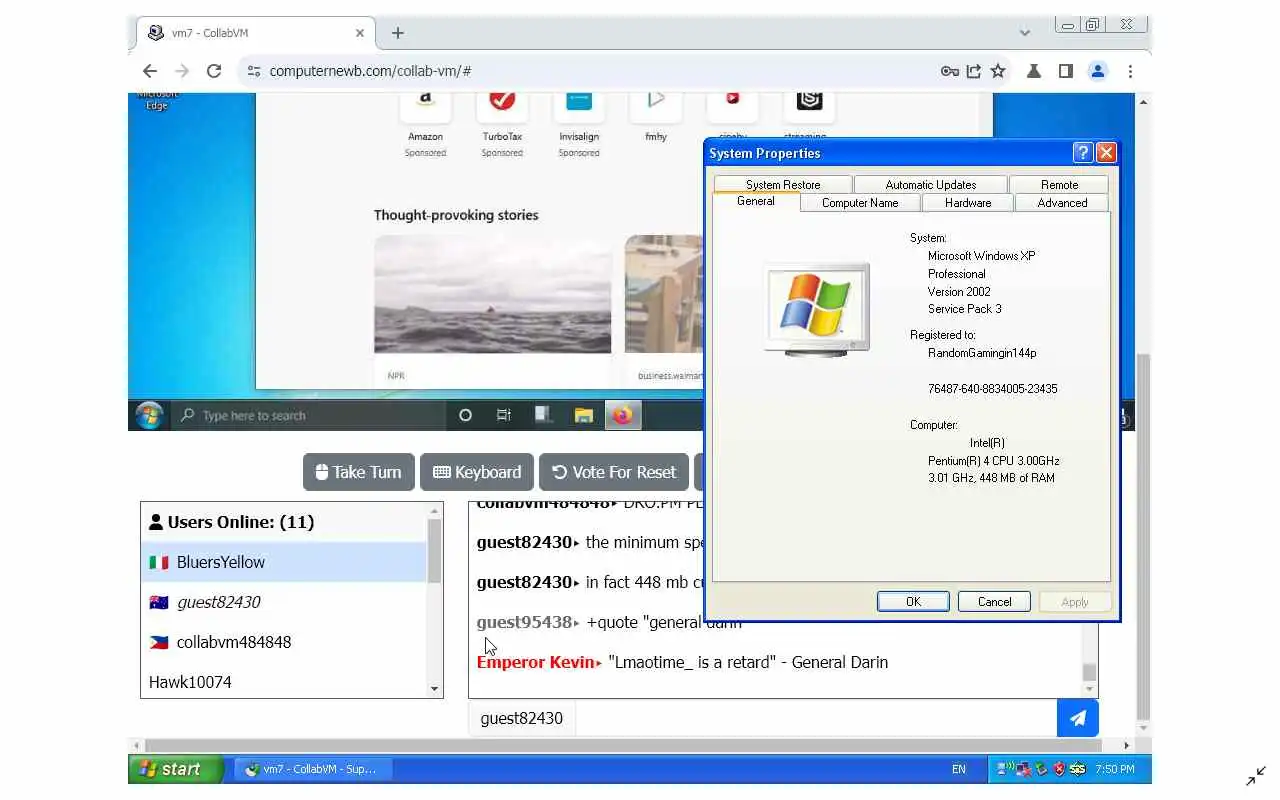This screenshot has height=800, width=1280.
Task: Switch to the Remote tab
Action: 1059,184
